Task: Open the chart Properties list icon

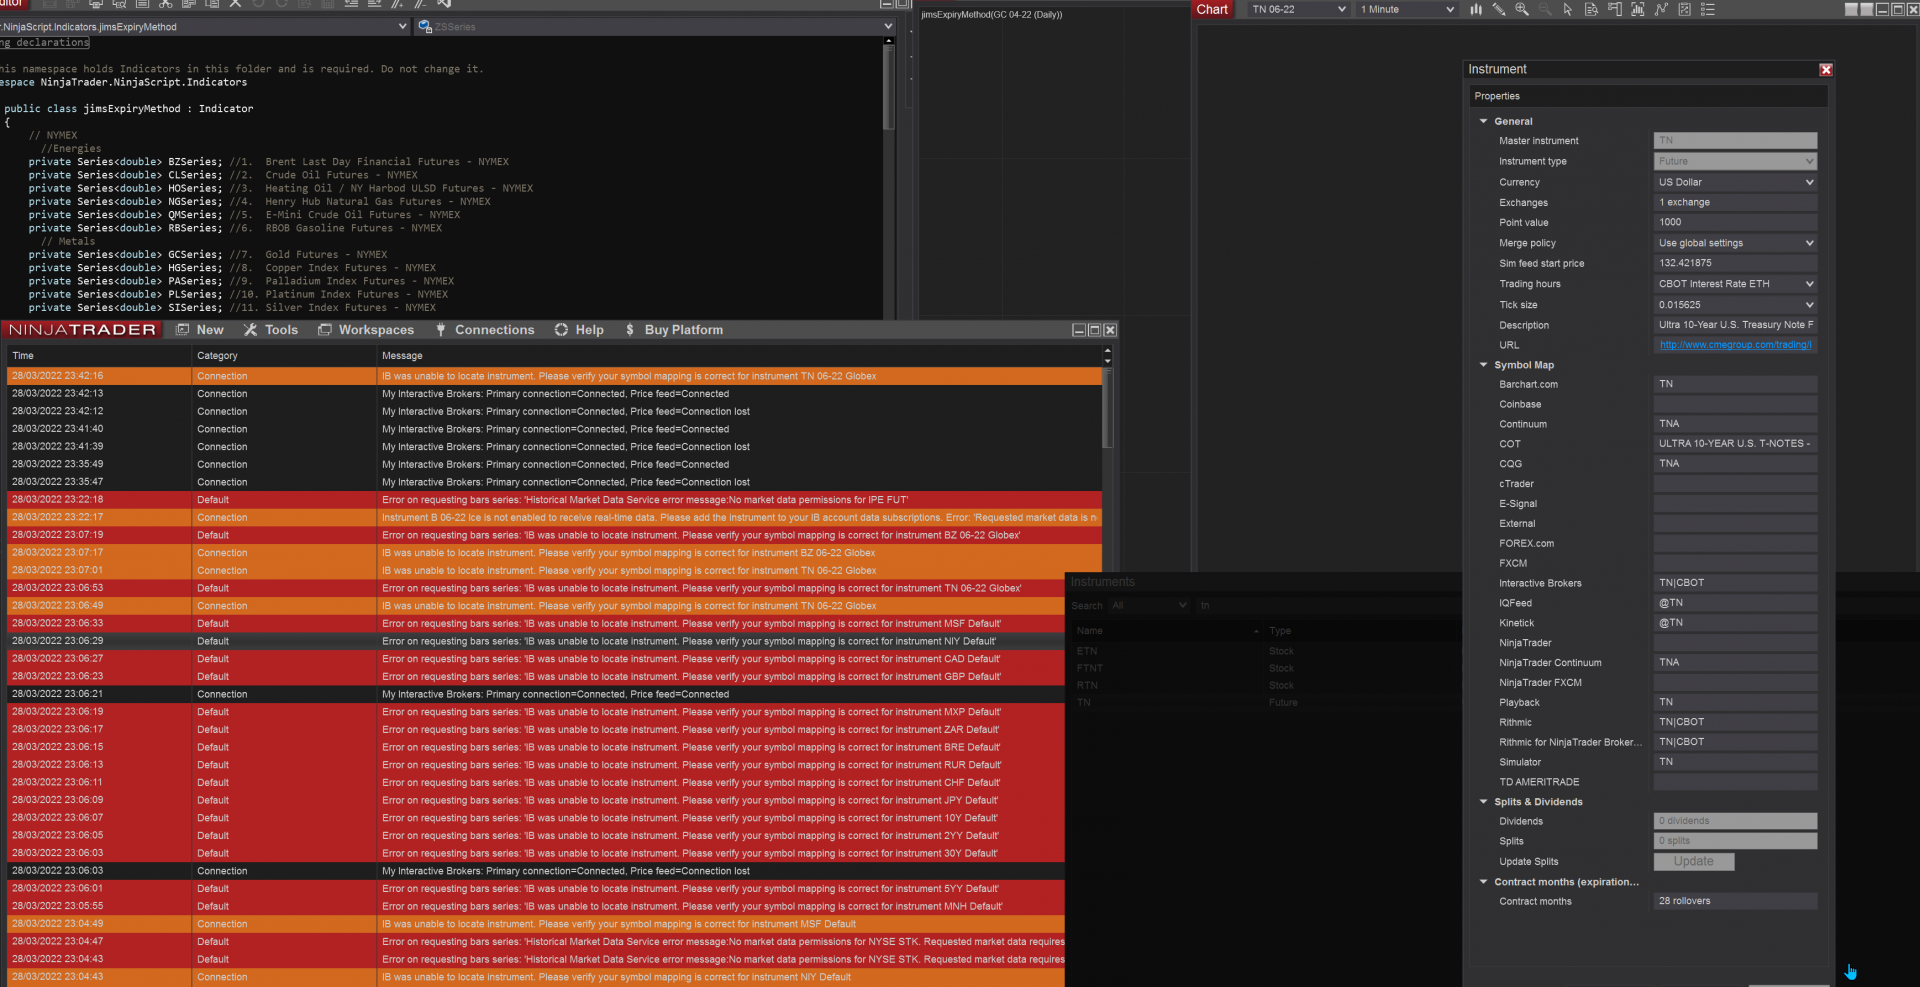Action: click(x=1707, y=9)
